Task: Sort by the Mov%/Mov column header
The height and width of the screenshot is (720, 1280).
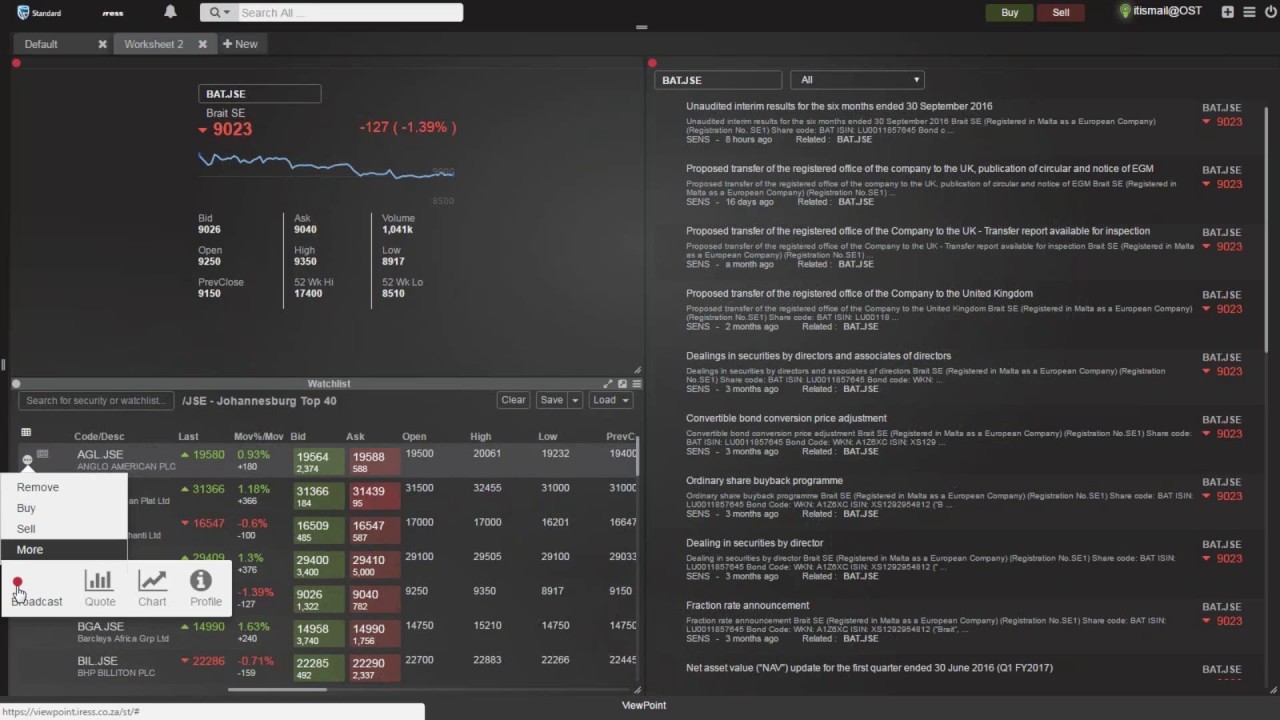Action: coord(259,436)
